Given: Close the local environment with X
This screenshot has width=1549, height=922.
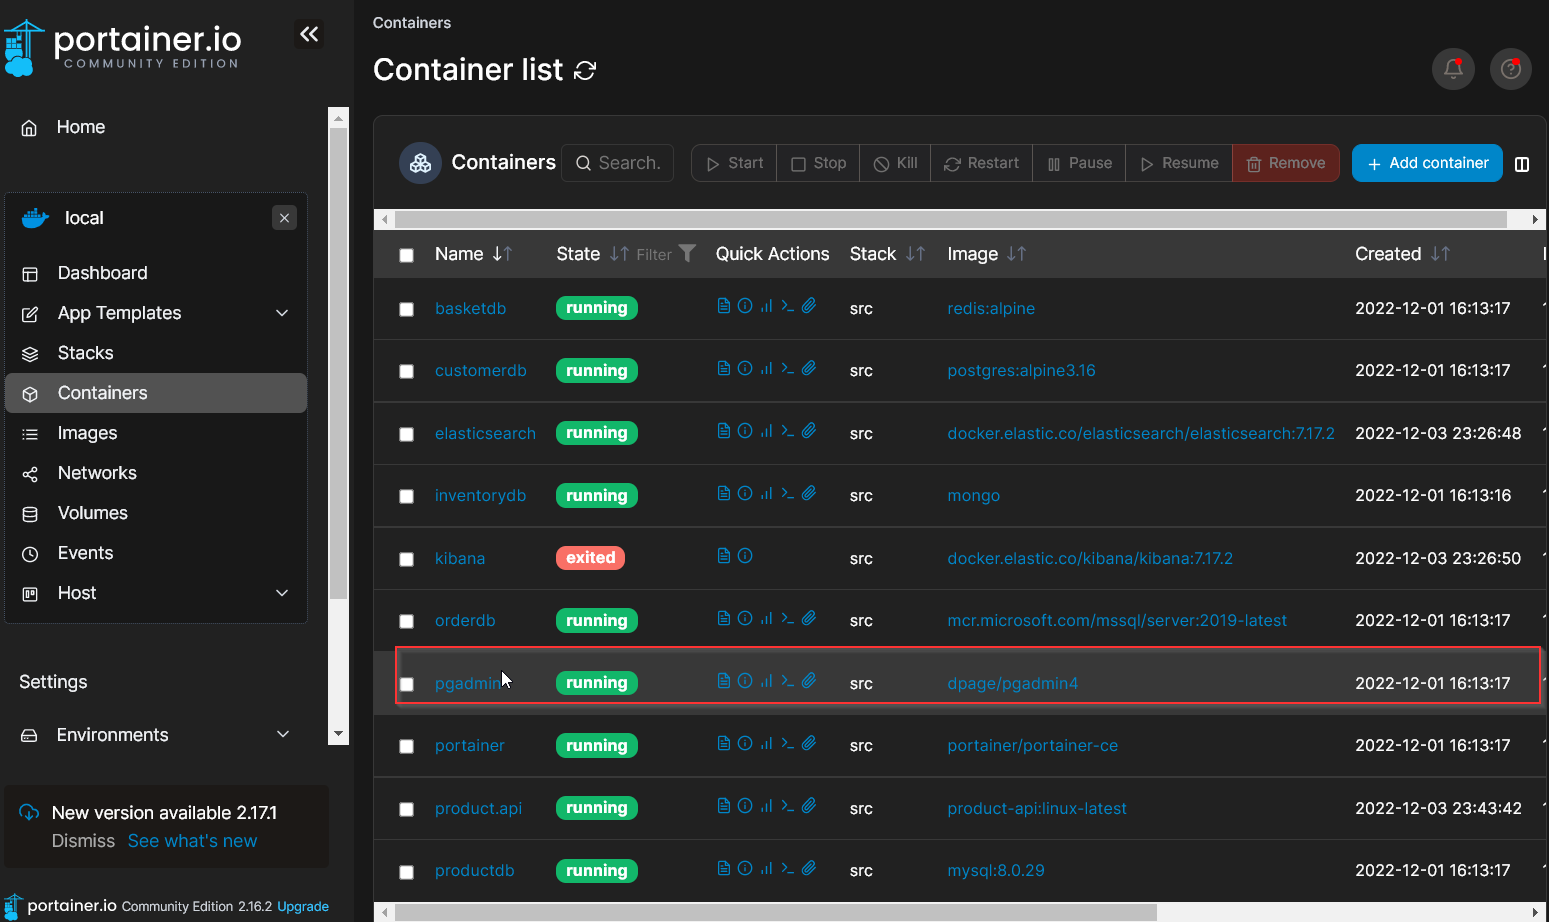Looking at the screenshot, I should pos(284,218).
